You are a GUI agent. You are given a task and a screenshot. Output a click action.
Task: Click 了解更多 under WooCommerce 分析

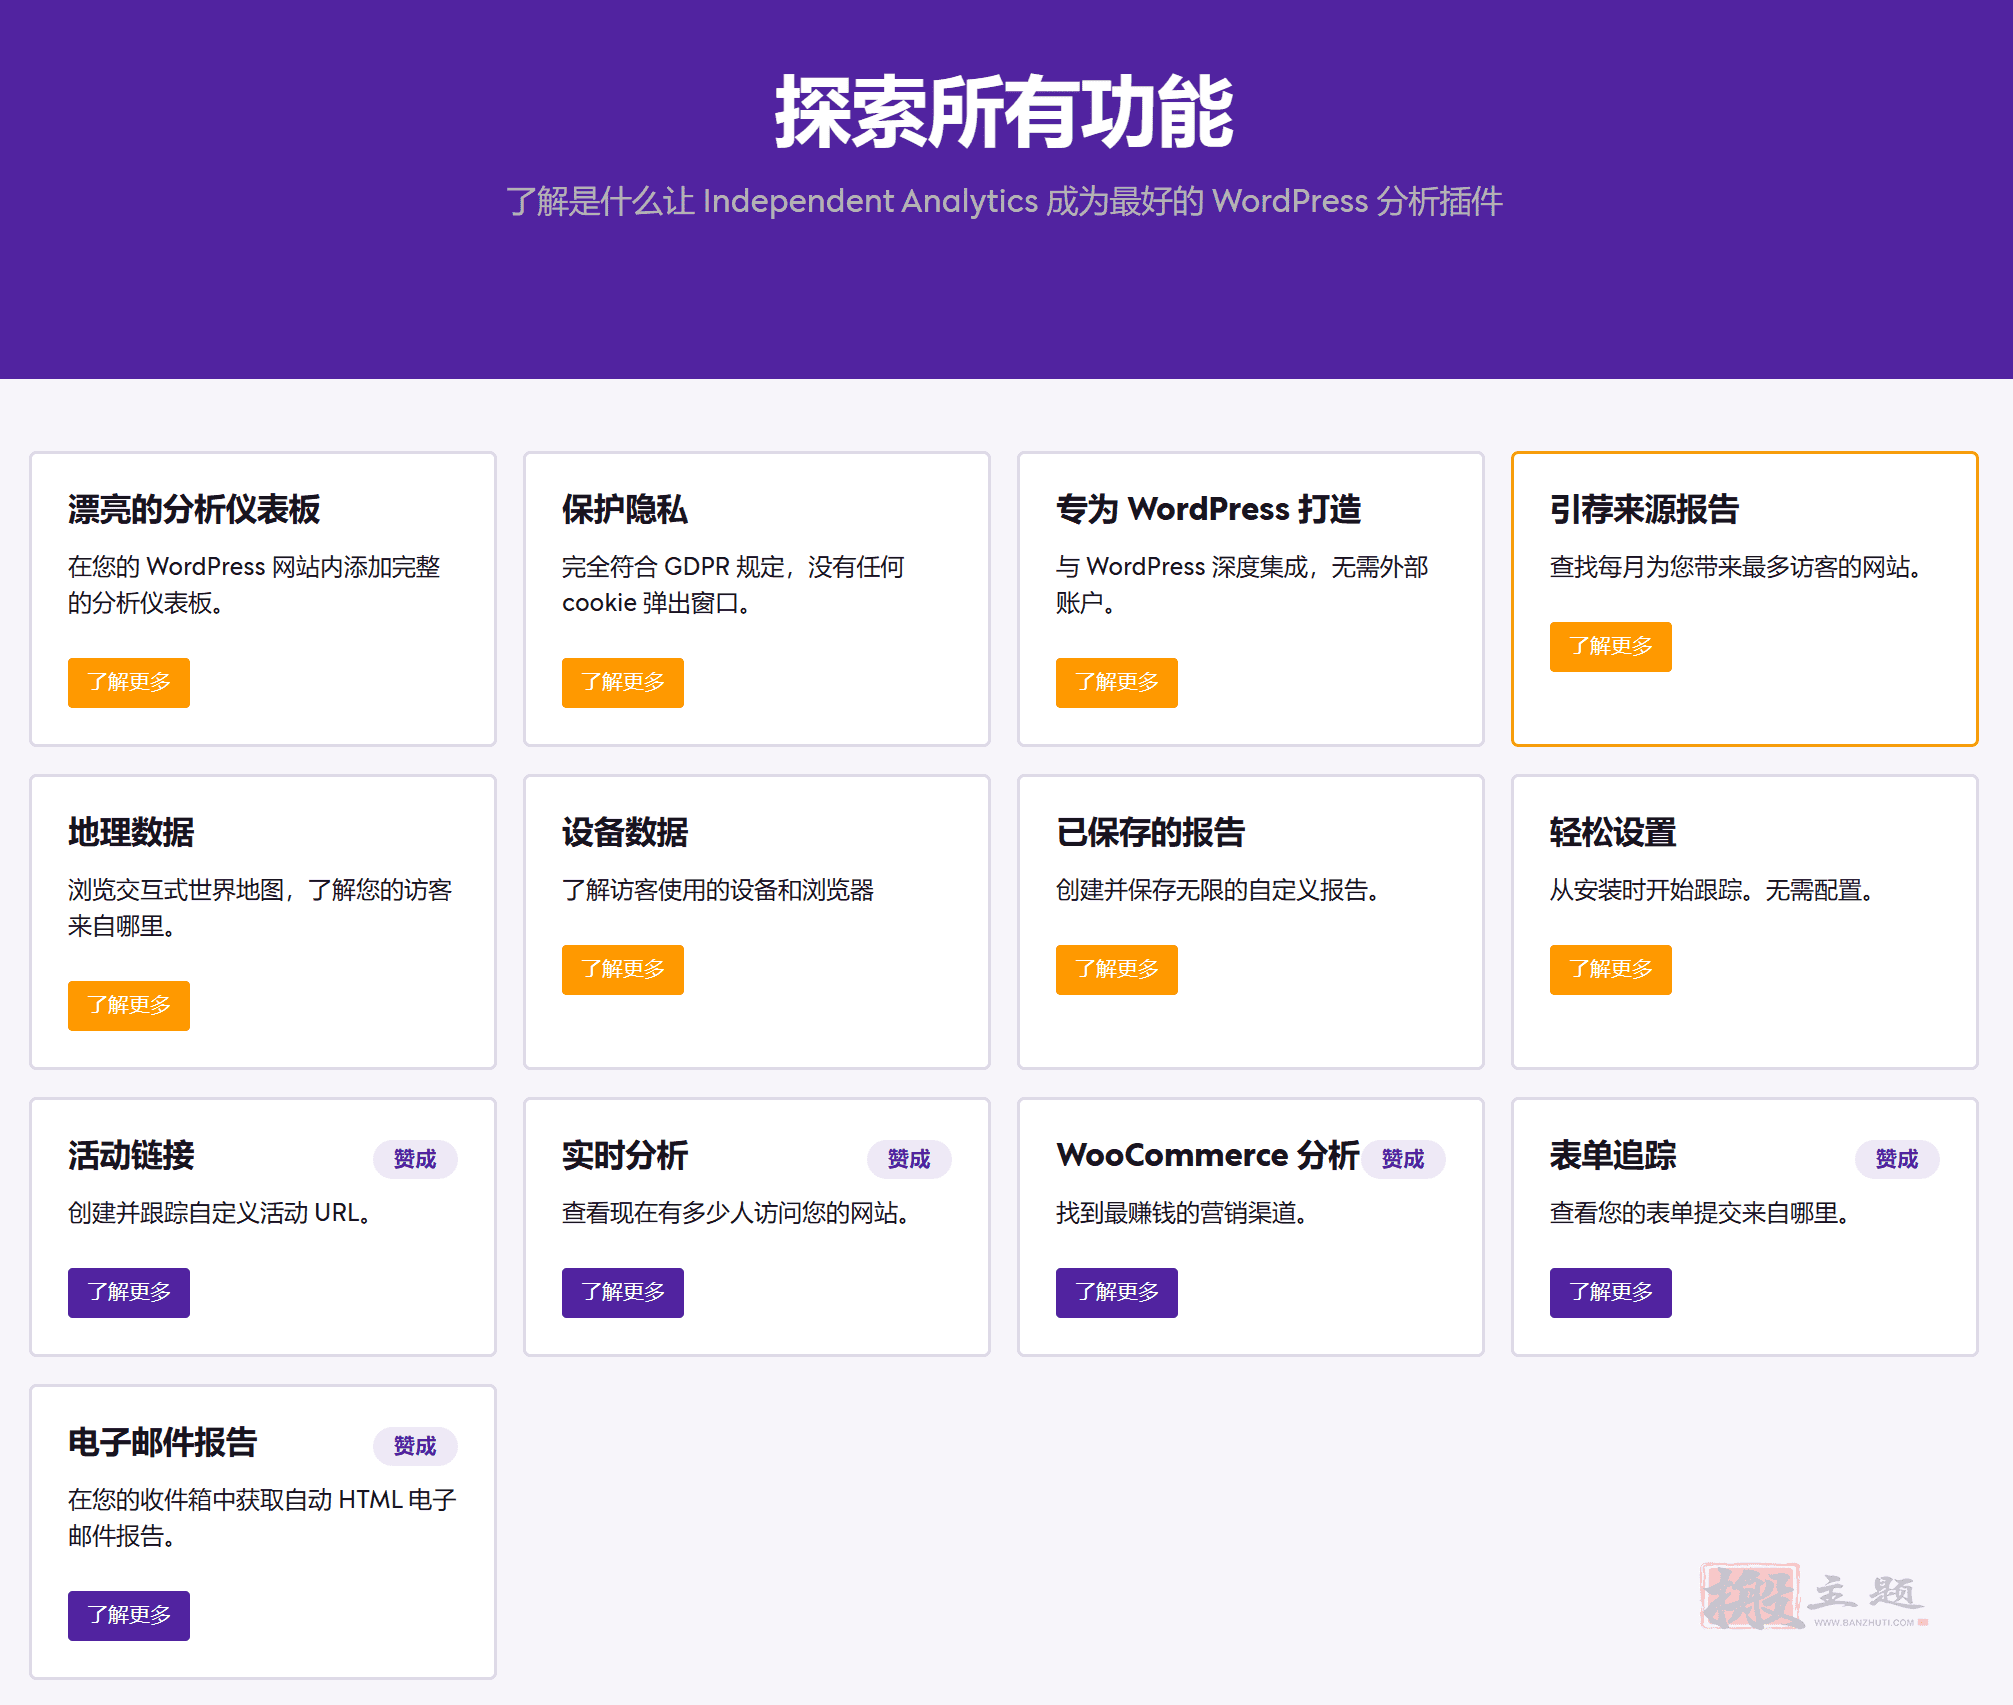coord(1117,1293)
